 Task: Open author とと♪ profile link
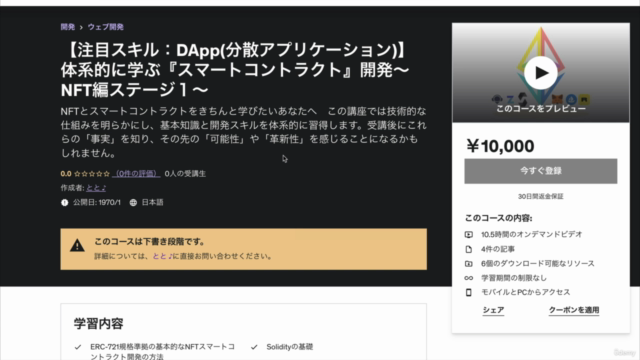(96, 188)
